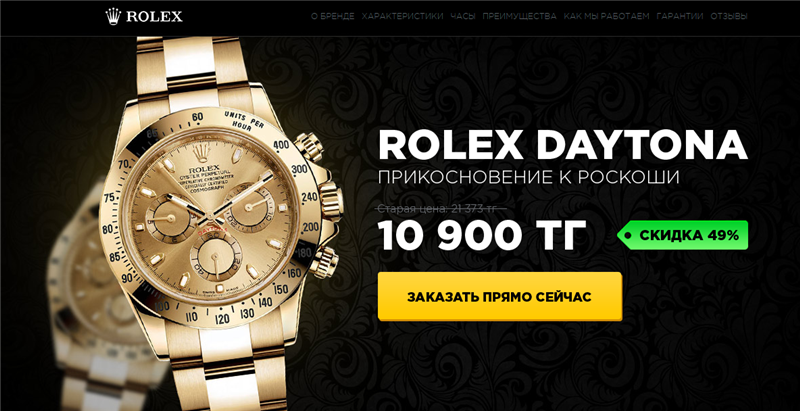The width and height of the screenshot is (800, 411).
Task: Click the ЗАКАЗАТЬ ПРЯМО СЕЙЧАС button
Action: (500, 297)
